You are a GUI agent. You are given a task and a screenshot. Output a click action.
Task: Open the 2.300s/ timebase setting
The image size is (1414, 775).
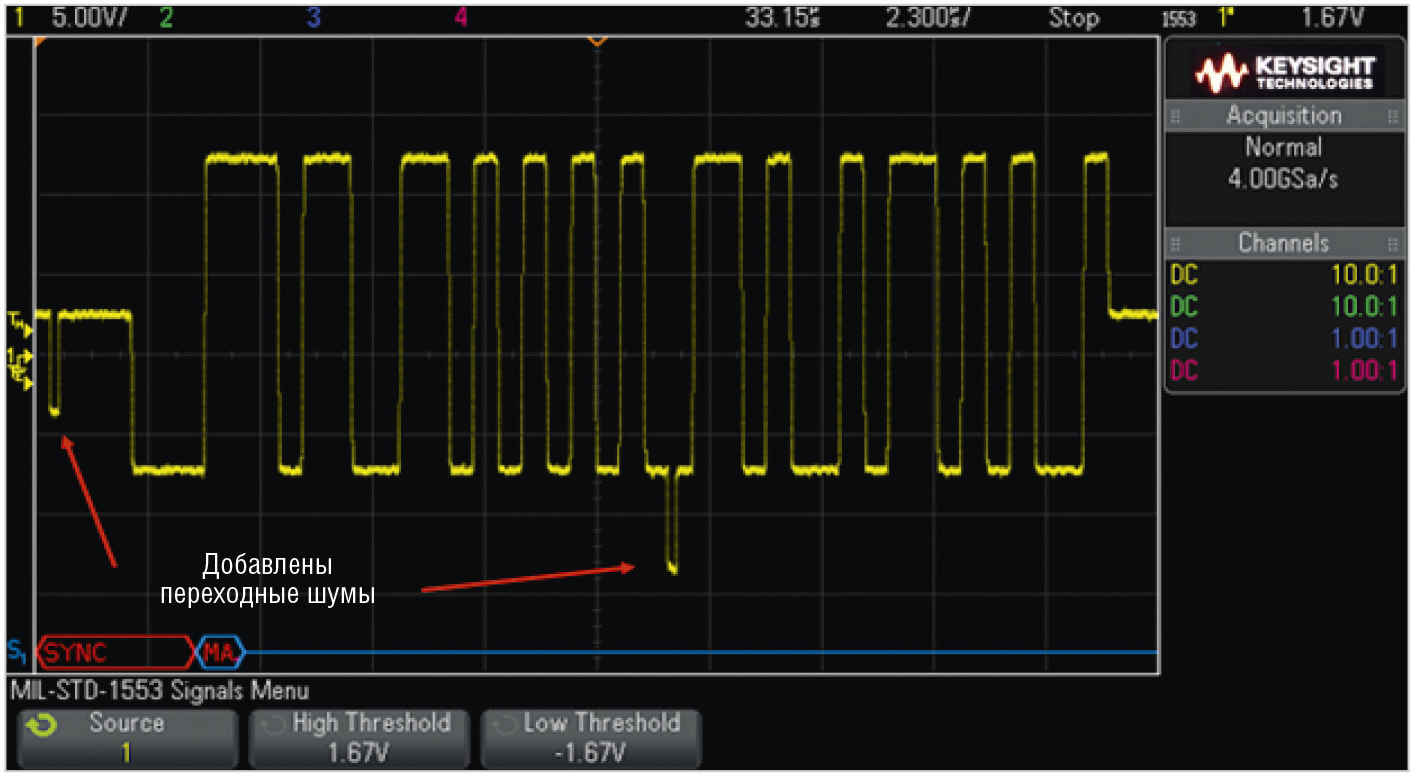[927, 17]
